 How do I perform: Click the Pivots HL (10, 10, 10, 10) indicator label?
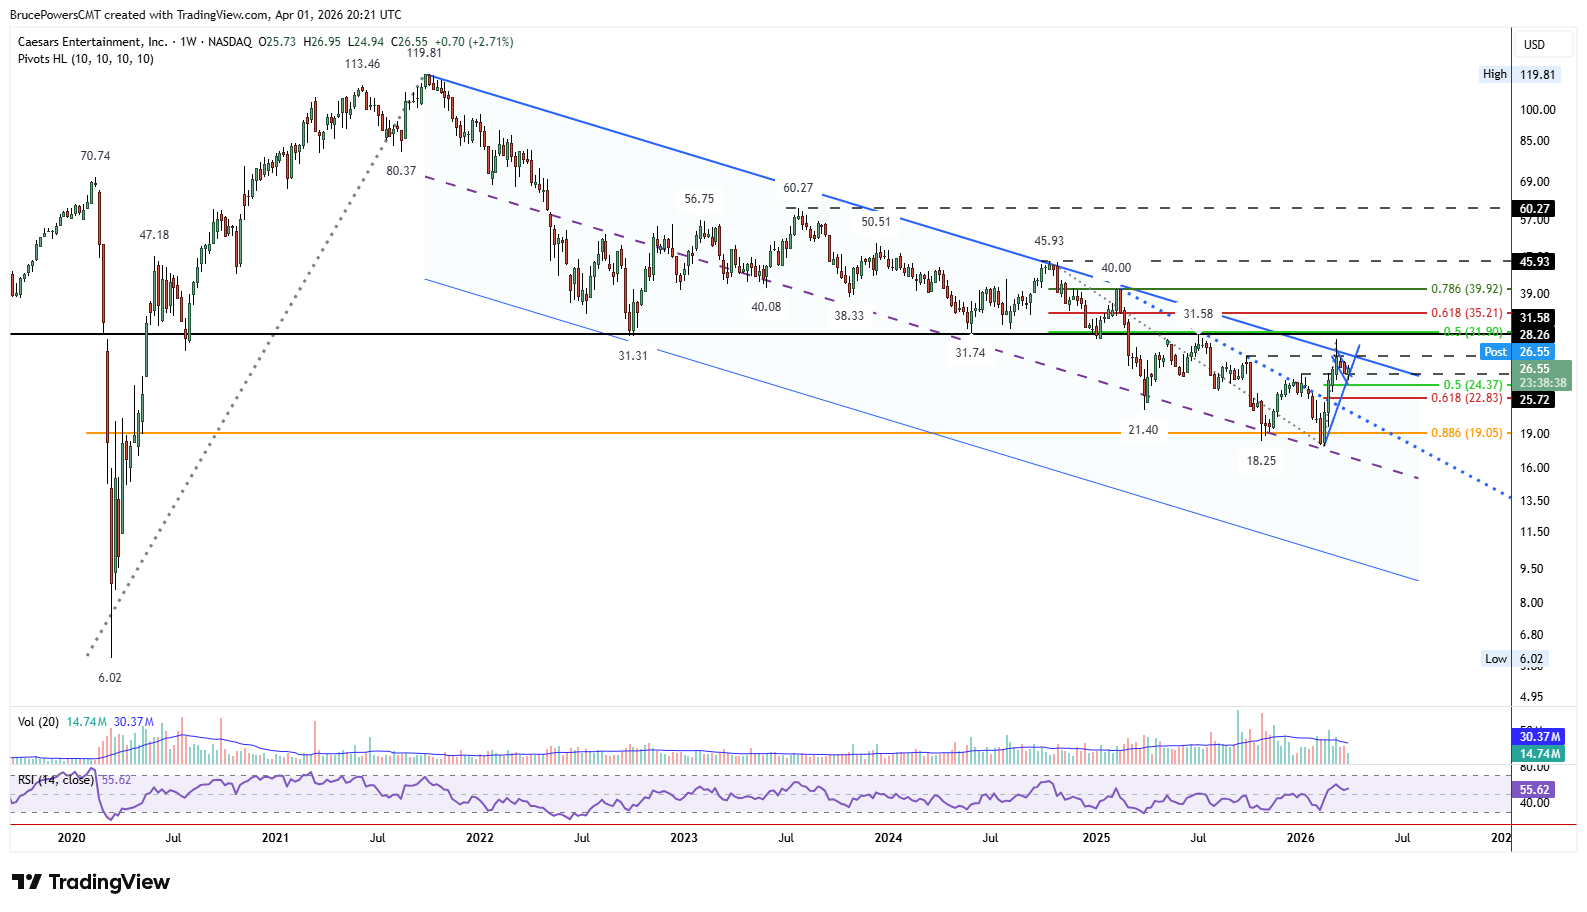(86, 59)
